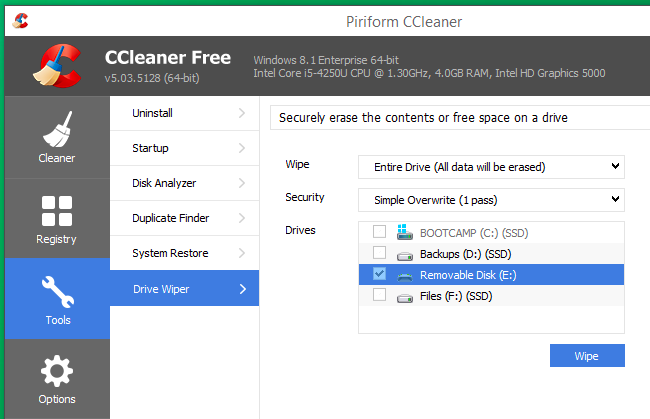The width and height of the screenshot is (650, 419).
Task: Open the Security overwrite dropdown
Action: pos(491,200)
